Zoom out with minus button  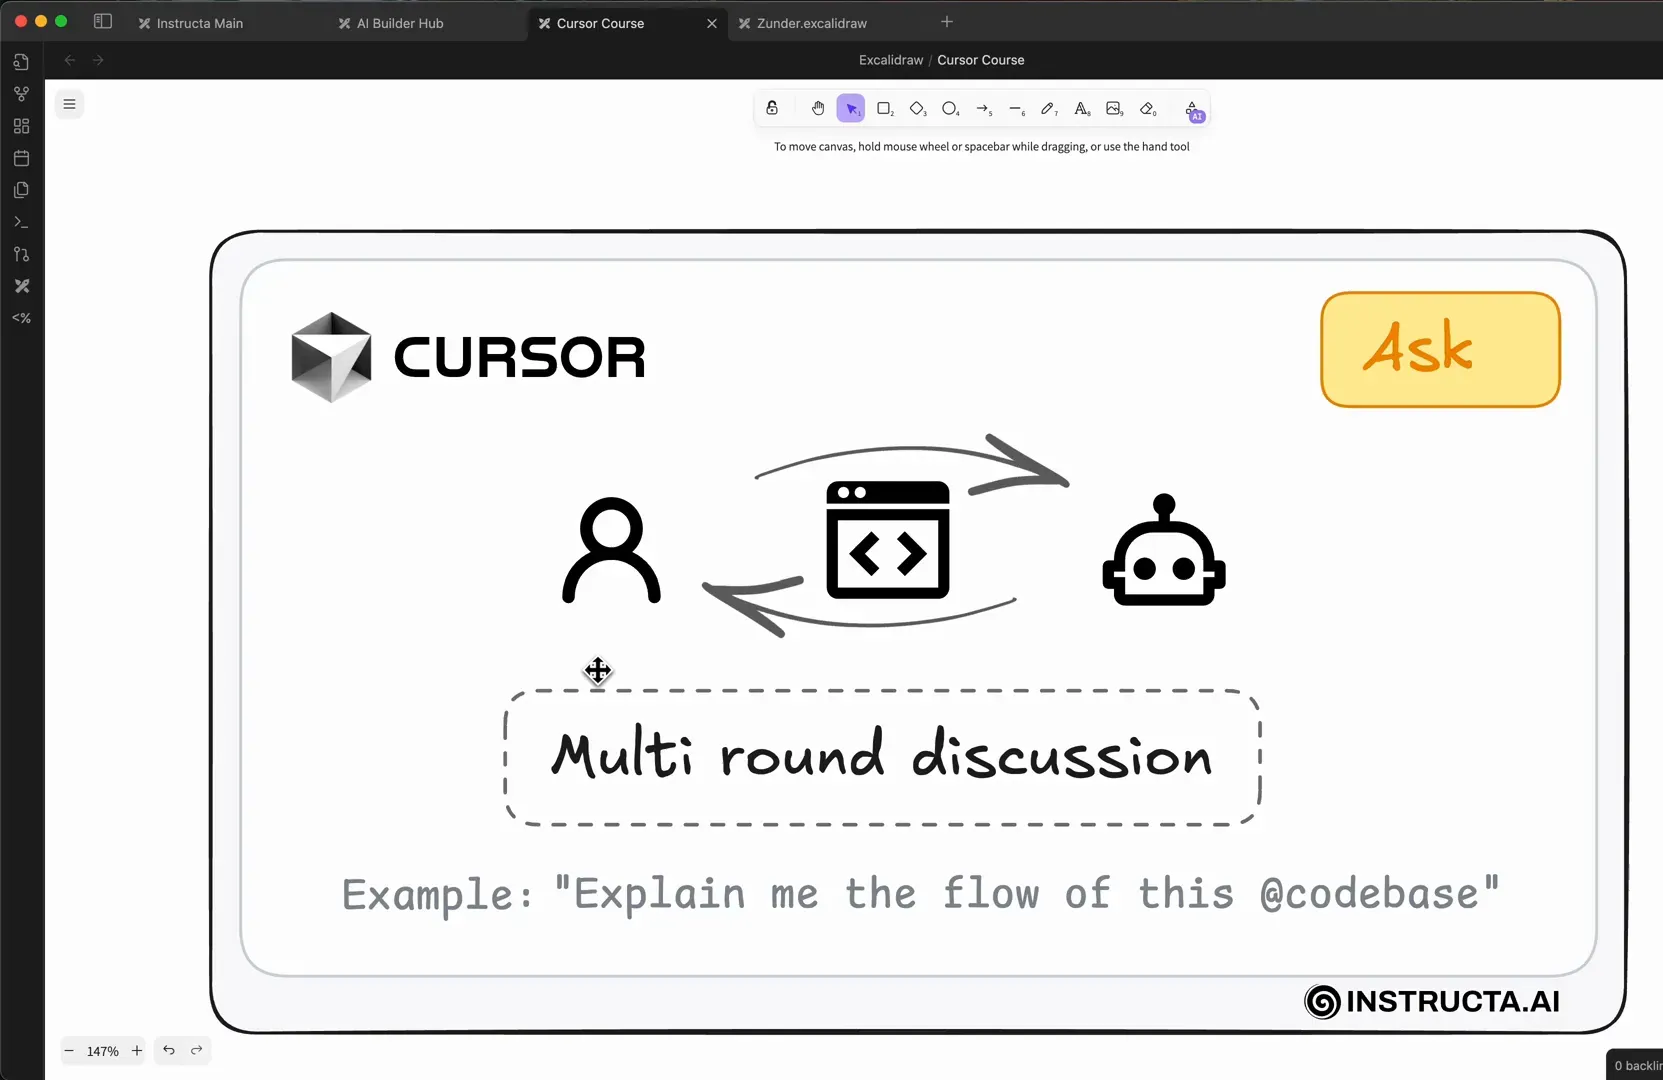click(x=69, y=1050)
